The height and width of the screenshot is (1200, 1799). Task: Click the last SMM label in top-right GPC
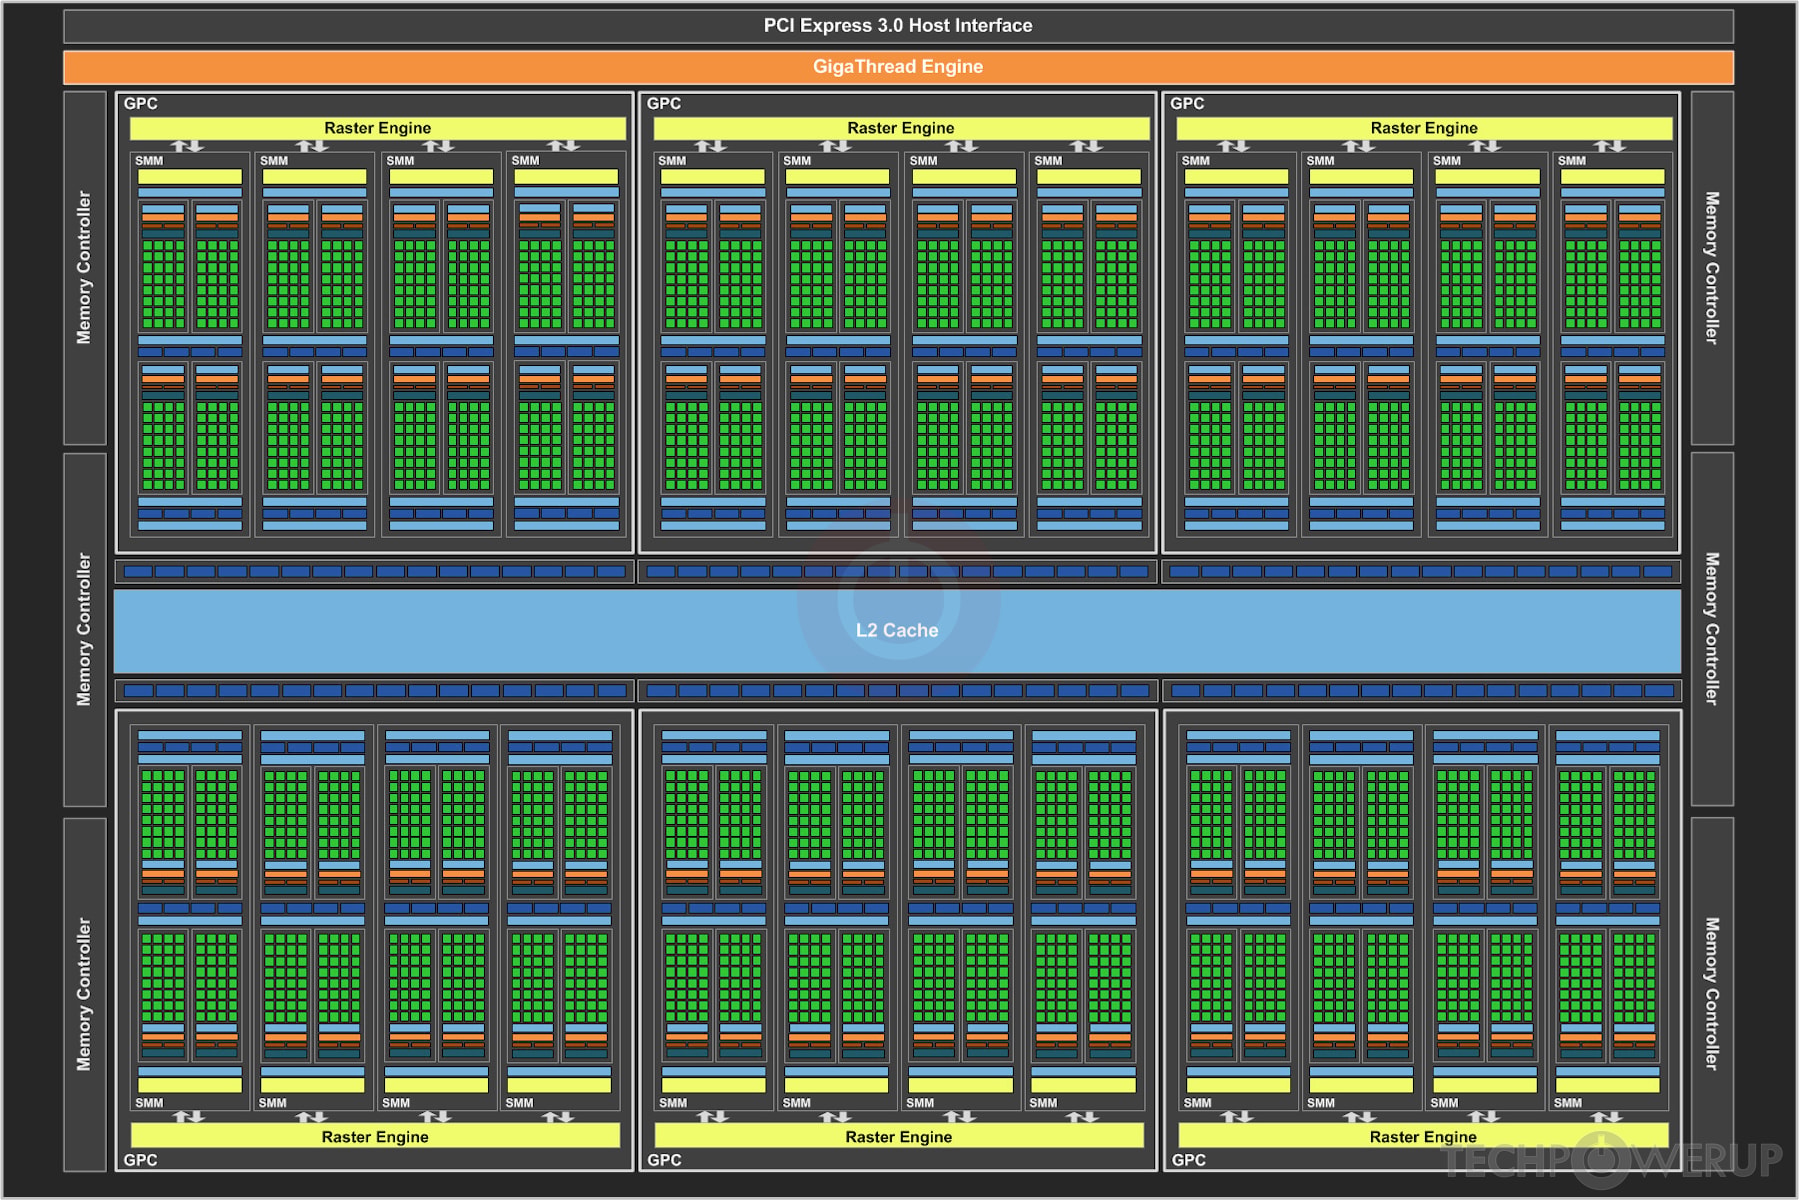click(1572, 160)
